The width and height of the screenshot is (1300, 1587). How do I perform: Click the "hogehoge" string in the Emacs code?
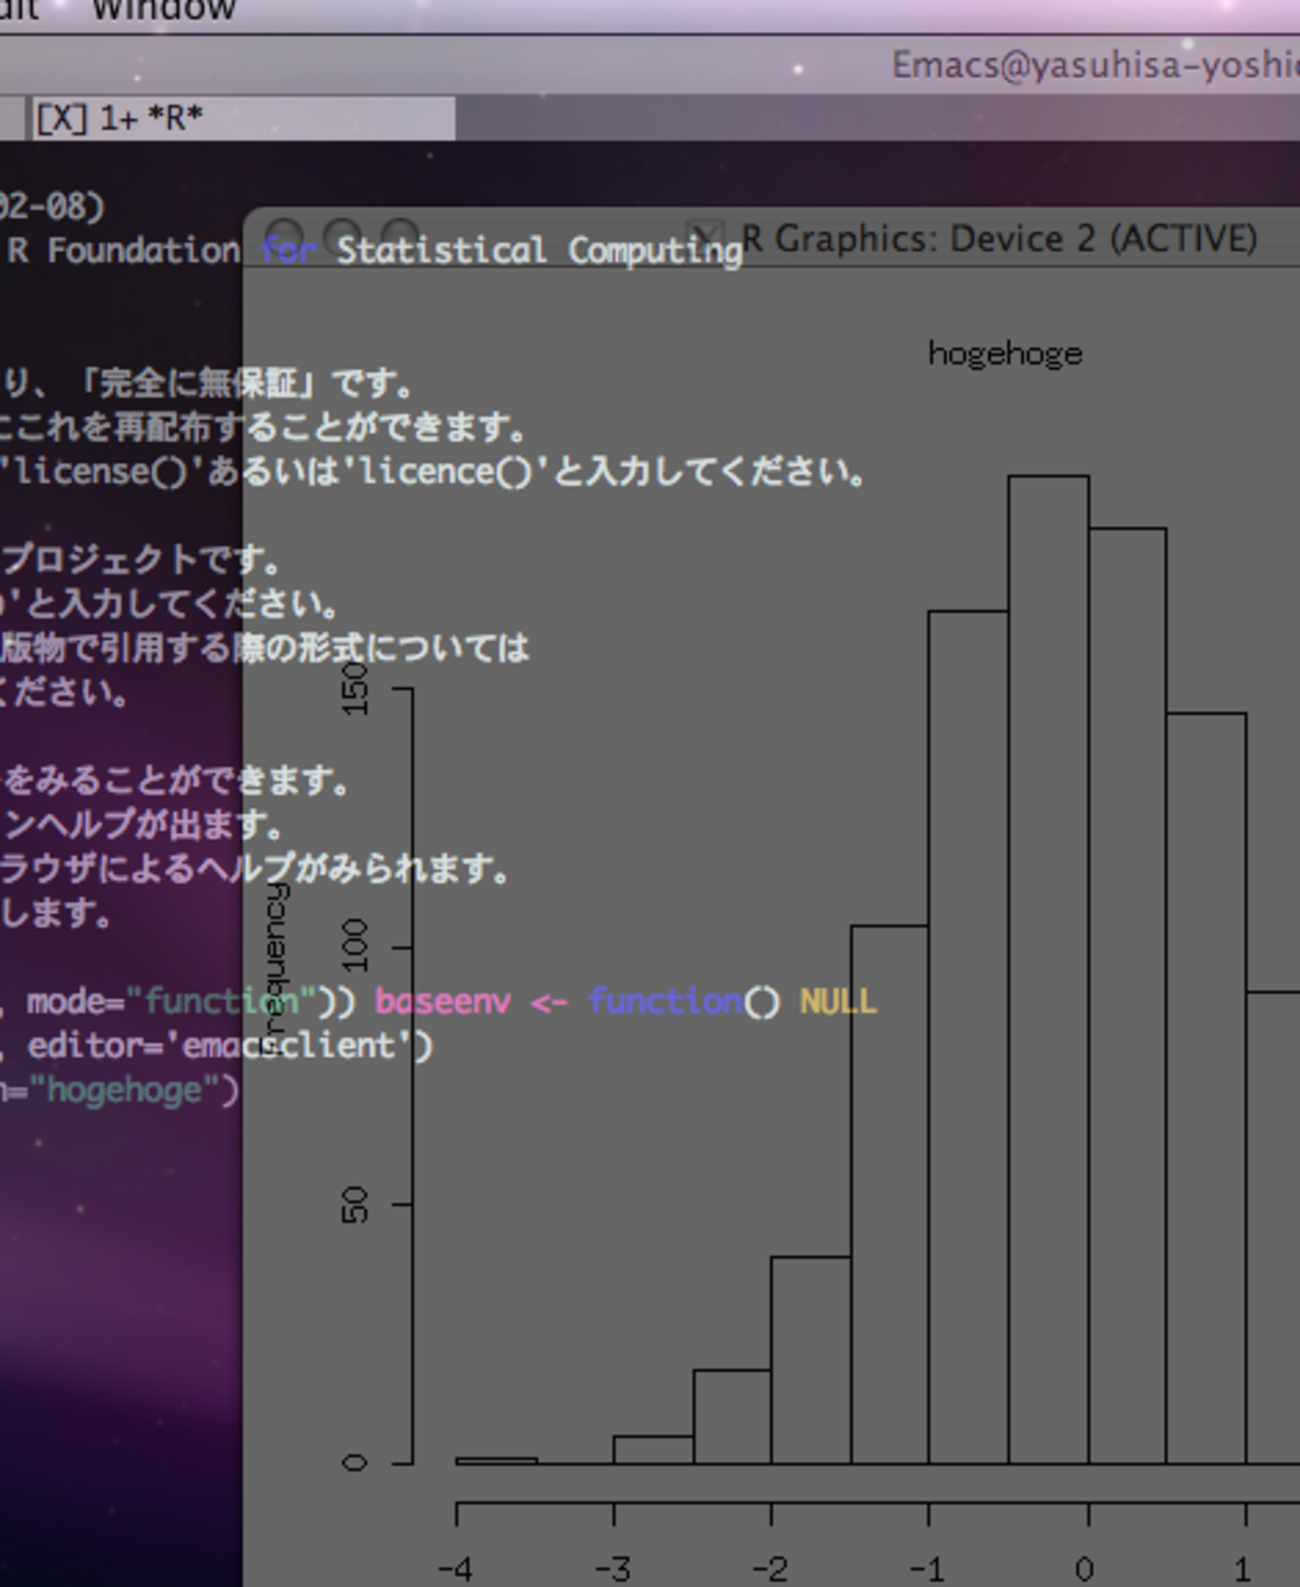tap(124, 1090)
